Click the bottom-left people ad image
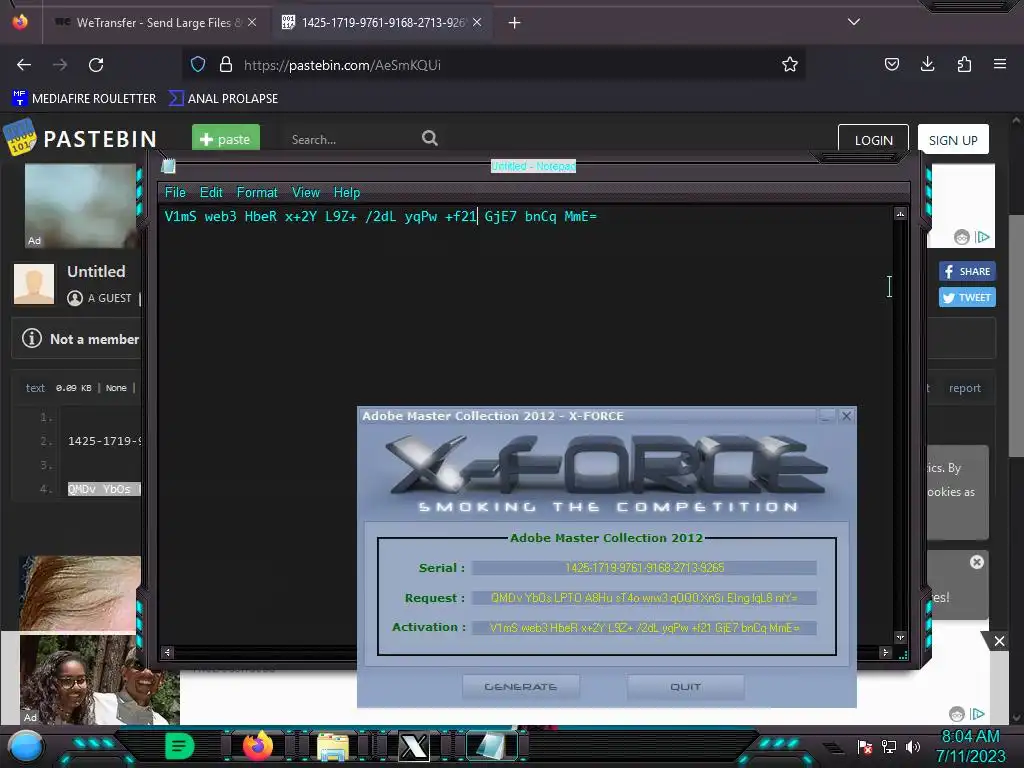This screenshot has height=768, width=1024. pyautogui.click(x=99, y=680)
